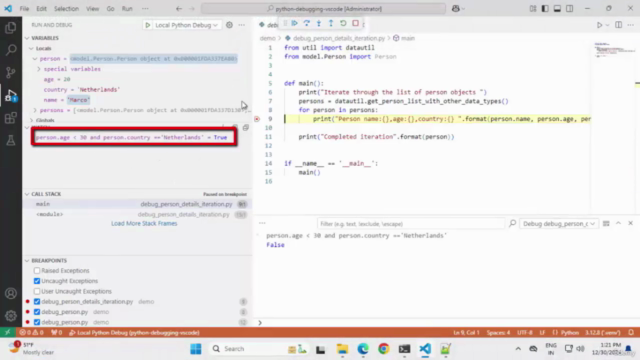Open Chrome from the taskbar
The width and height of the screenshot is (640, 360).
(383, 349)
